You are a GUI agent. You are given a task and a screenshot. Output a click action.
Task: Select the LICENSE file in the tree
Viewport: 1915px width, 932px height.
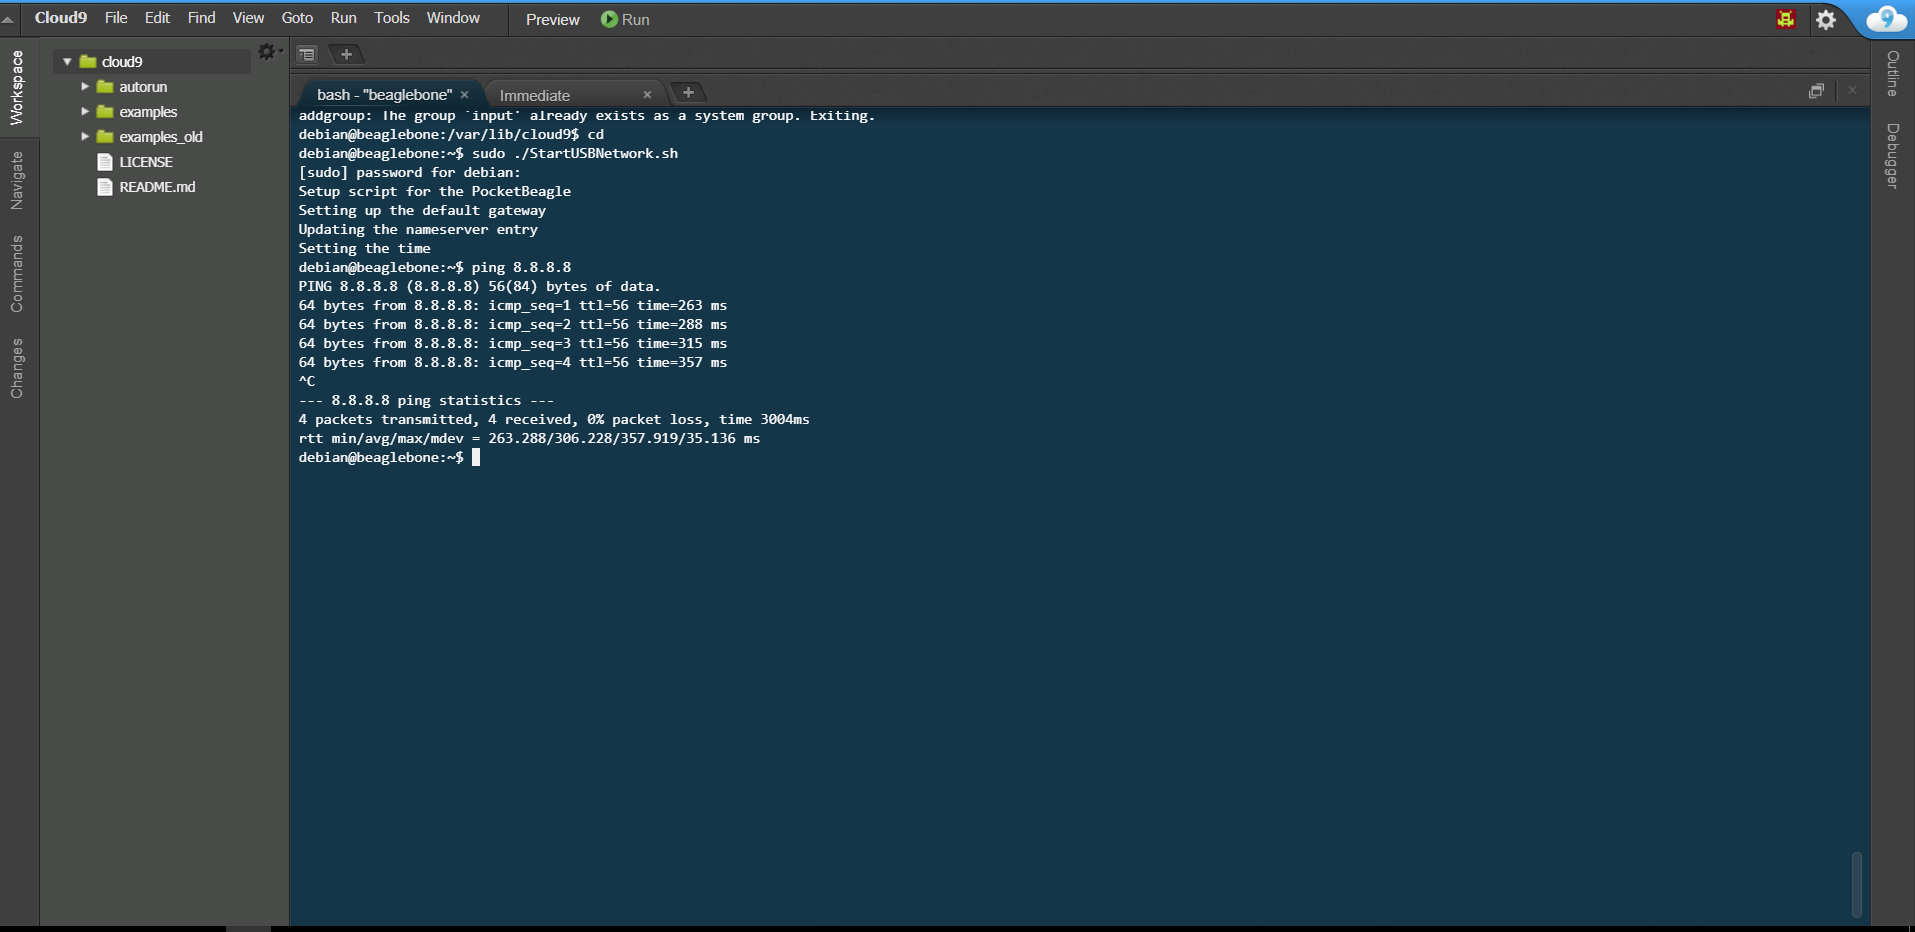pos(147,161)
